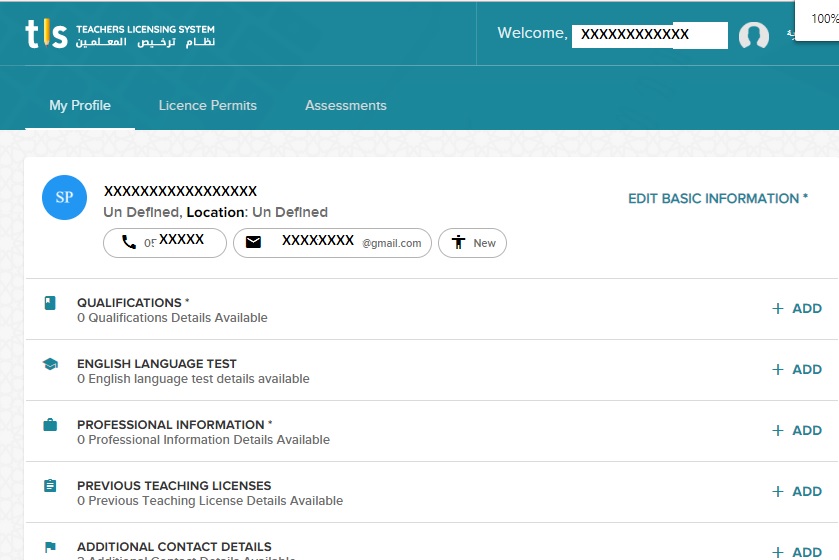The image size is (839, 560).
Task: Click the plus icon in Previous Teaching Licenses row
Action: coord(778,492)
